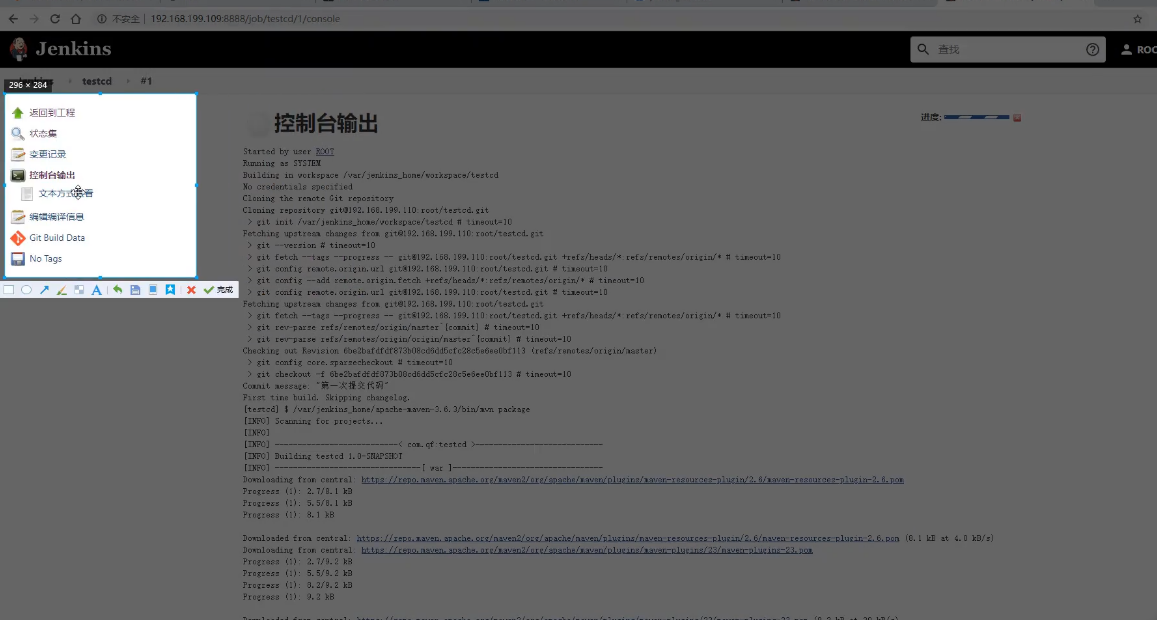Open 状态集 sidebar item
This screenshot has width=1157, height=620.
pyautogui.click(x=43, y=133)
